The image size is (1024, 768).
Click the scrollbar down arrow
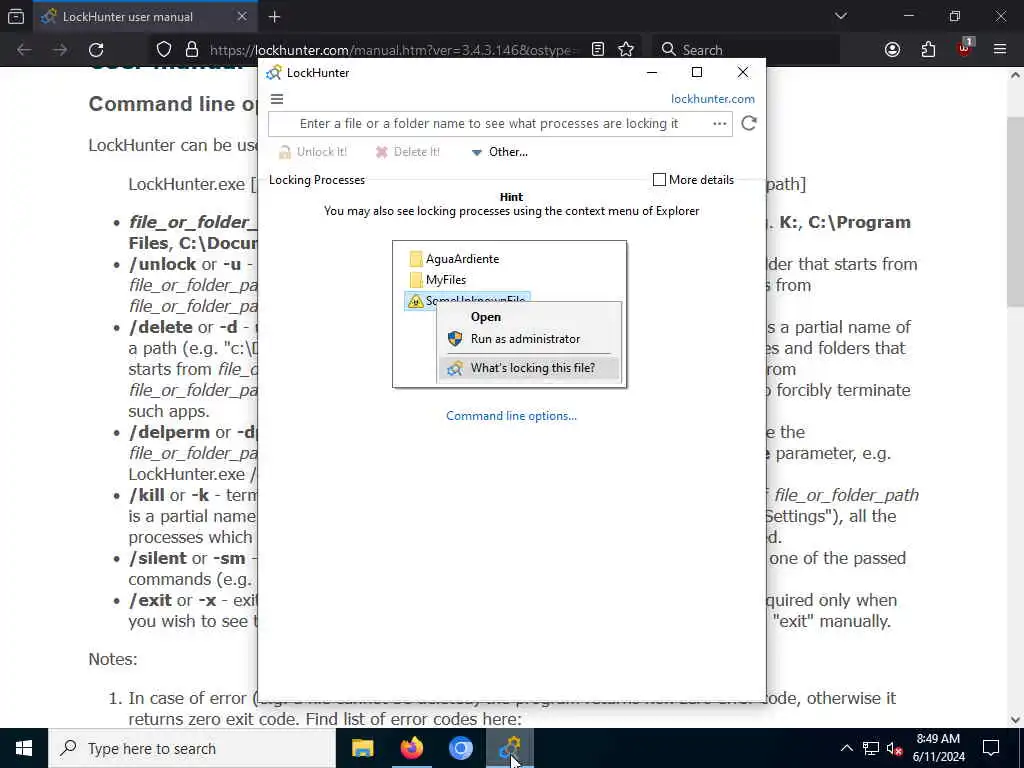1014,720
